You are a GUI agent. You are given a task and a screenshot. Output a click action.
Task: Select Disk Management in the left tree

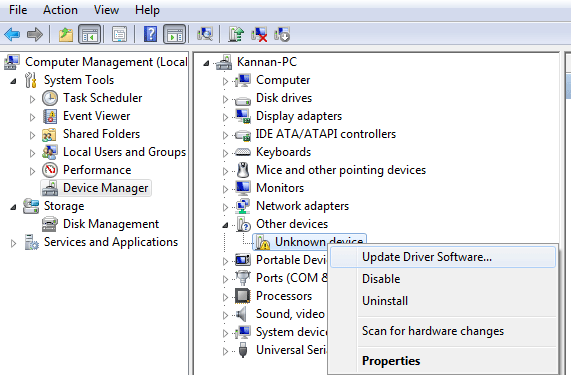pyautogui.click(x=111, y=224)
